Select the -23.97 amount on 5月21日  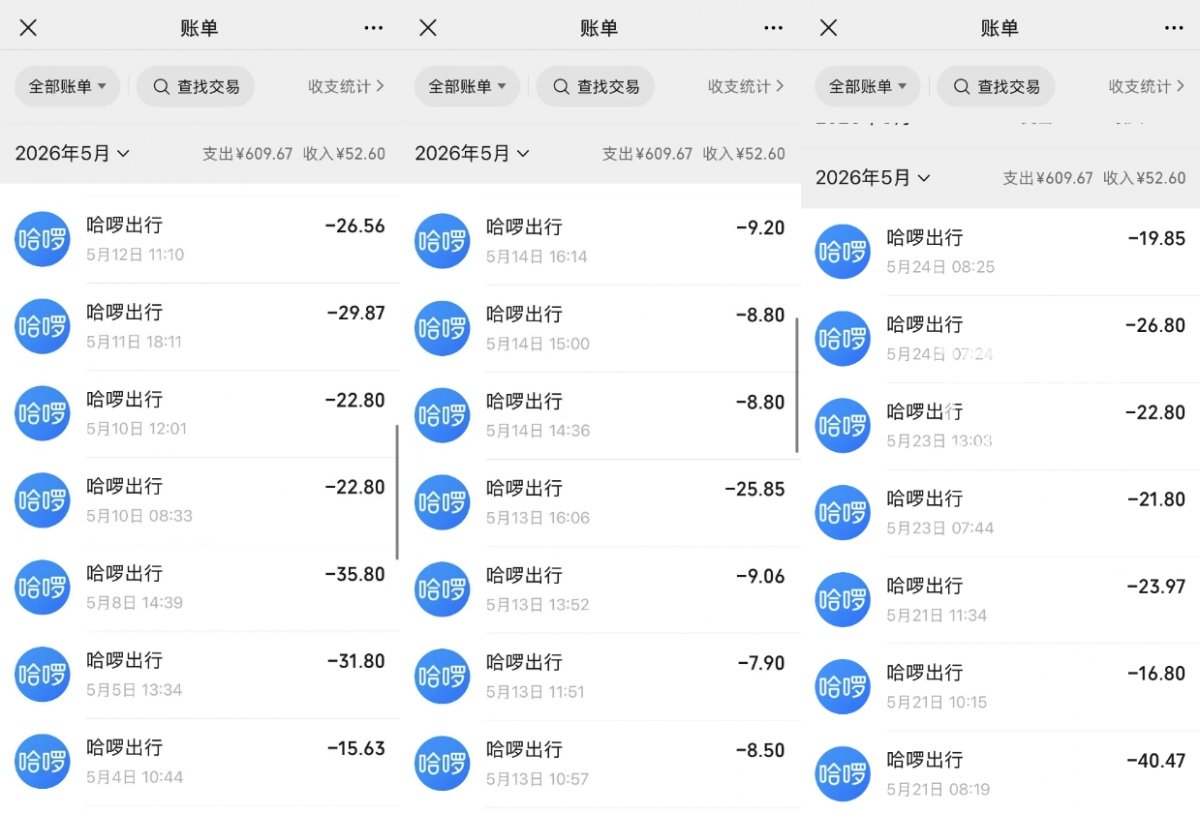click(x=1157, y=586)
